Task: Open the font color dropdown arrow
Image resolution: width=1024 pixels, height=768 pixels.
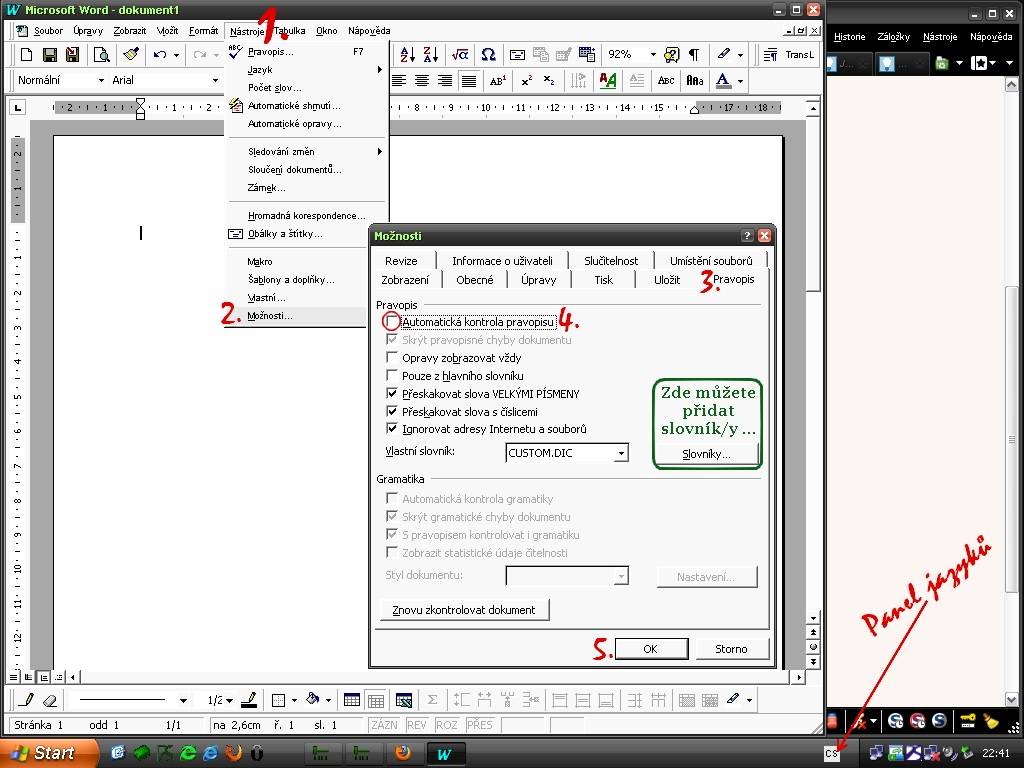Action: pyautogui.click(x=741, y=81)
